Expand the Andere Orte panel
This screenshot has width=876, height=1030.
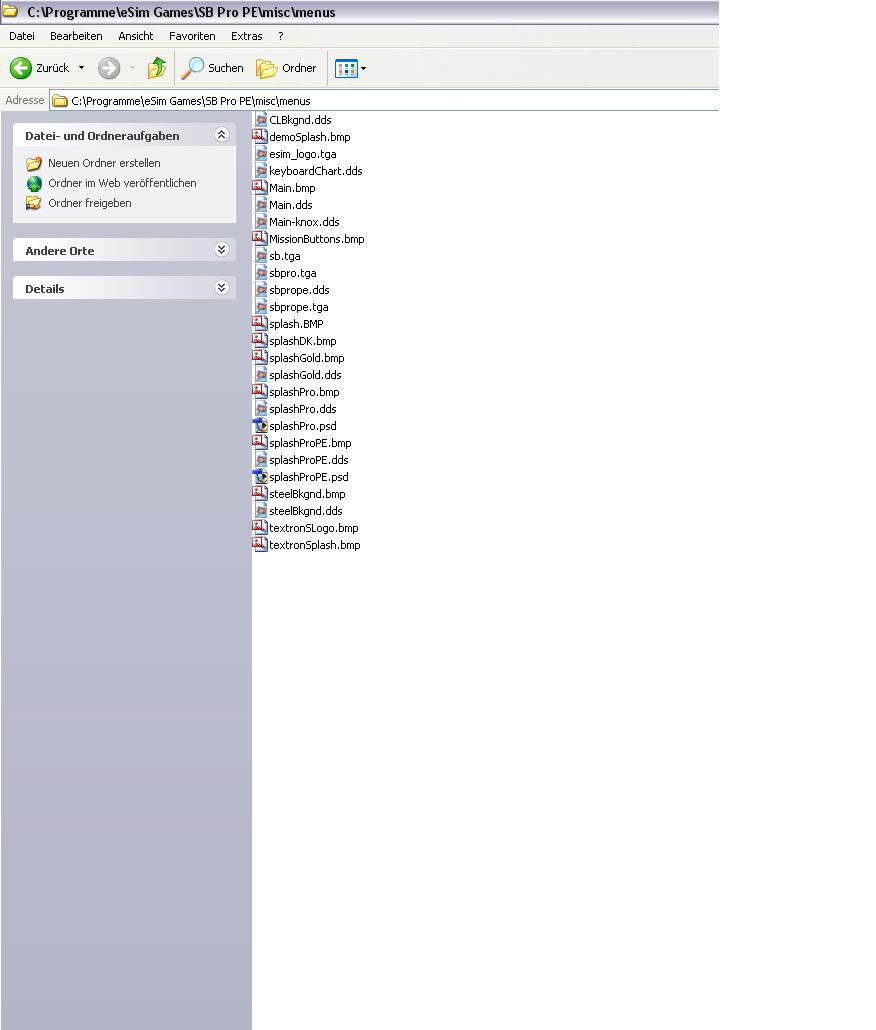click(222, 250)
